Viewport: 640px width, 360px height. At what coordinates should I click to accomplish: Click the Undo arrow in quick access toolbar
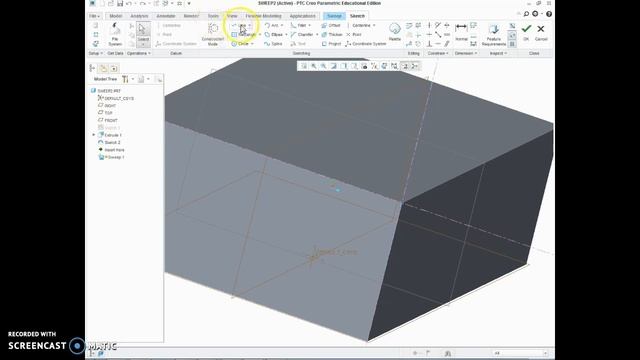(x=129, y=4)
